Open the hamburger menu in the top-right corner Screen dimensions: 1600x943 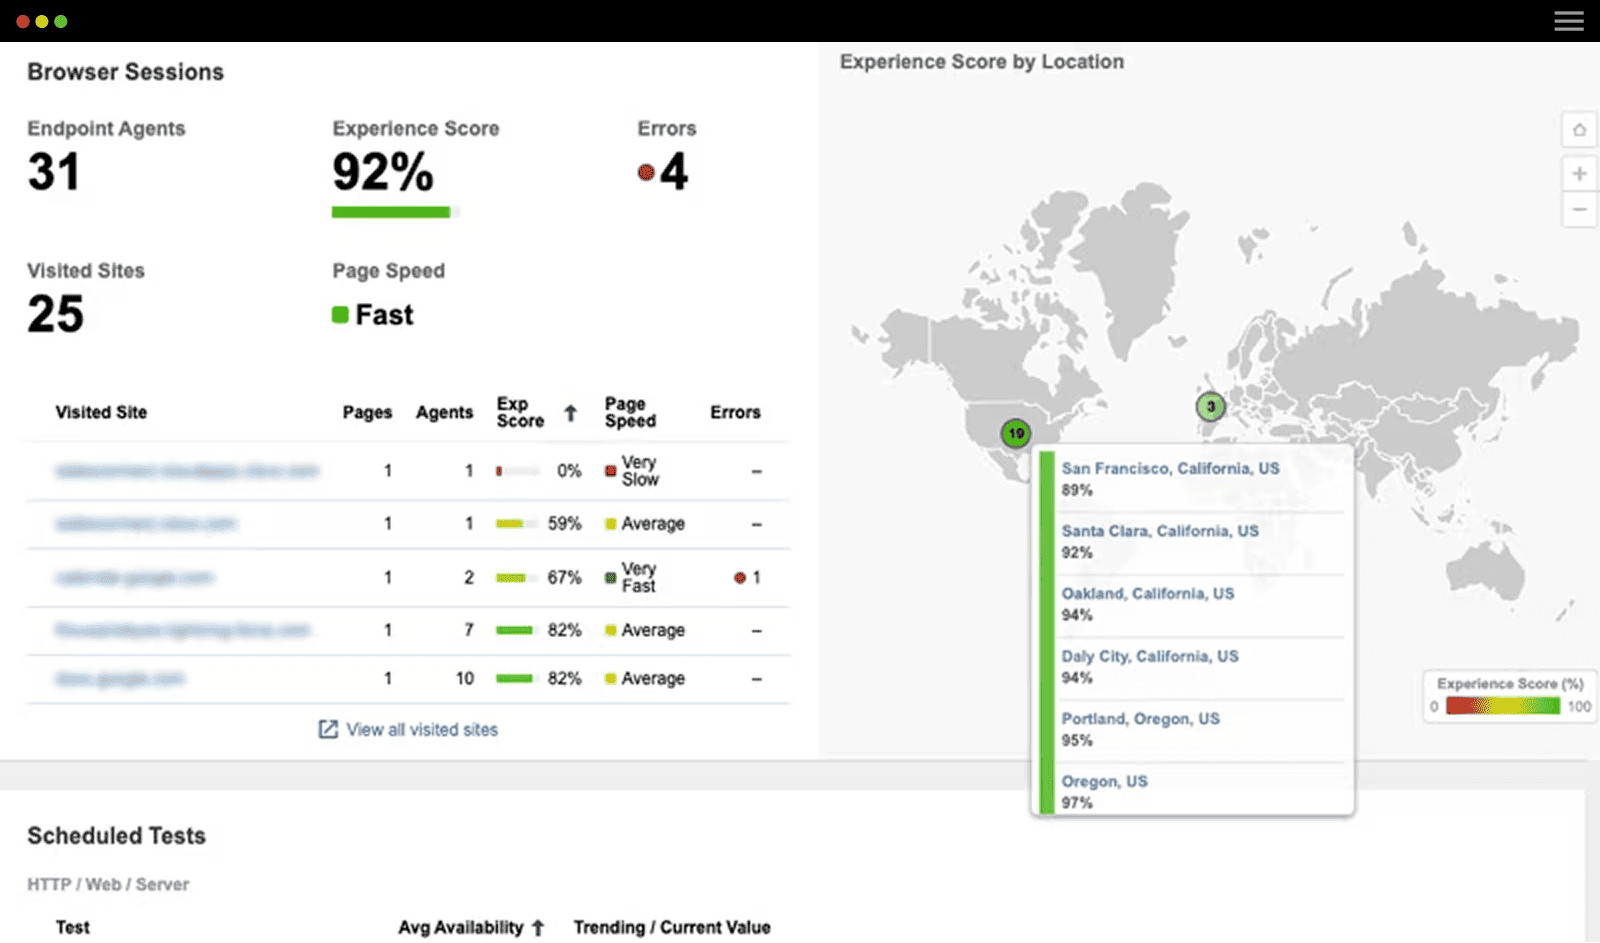click(1568, 20)
